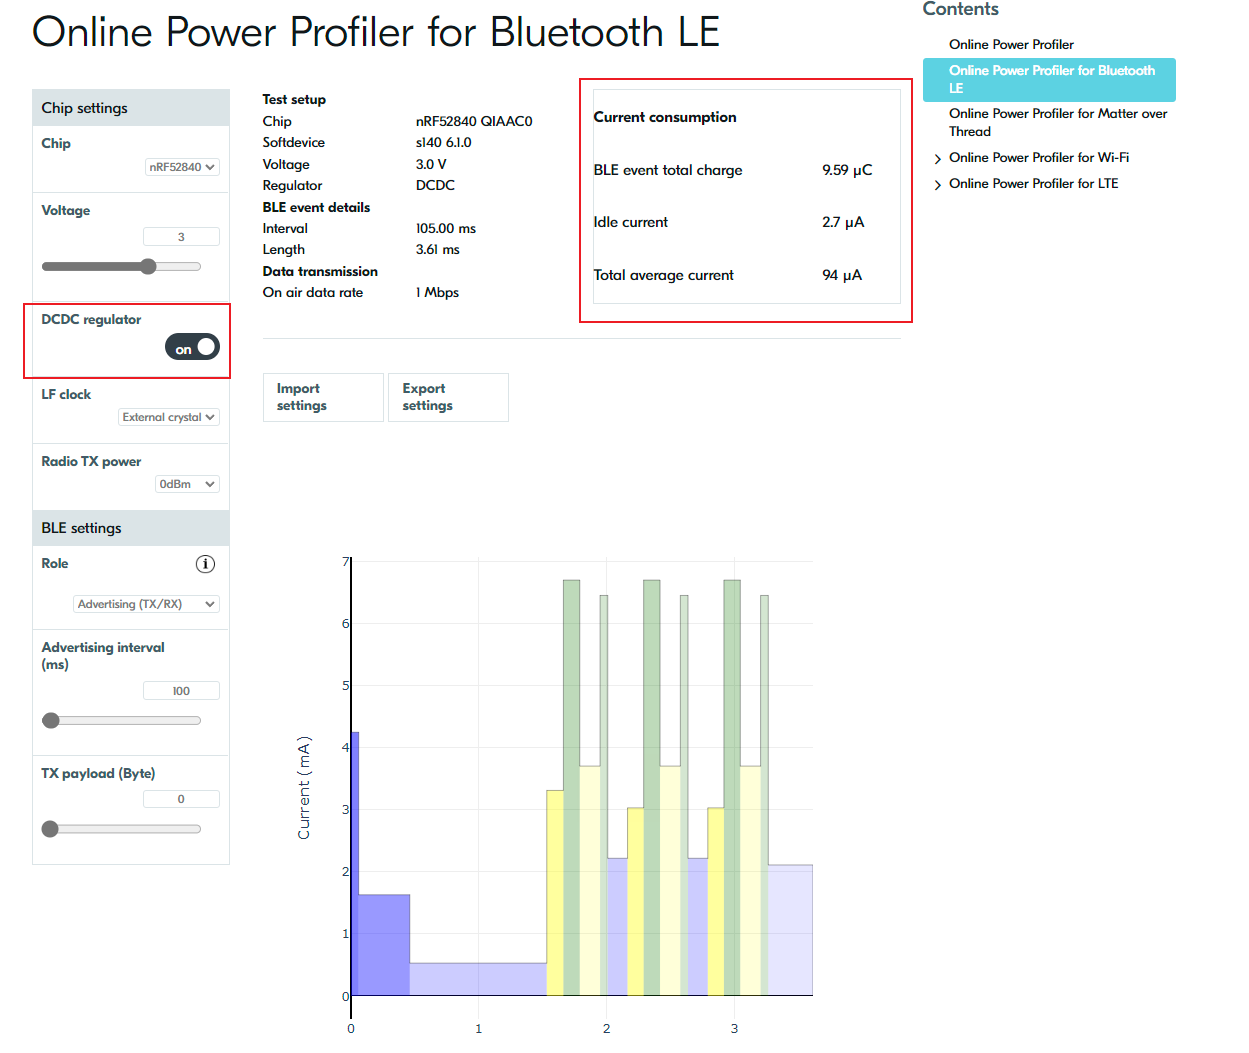Click the '3.61 ms' length value
This screenshot has width=1249, height=1053.
(438, 249)
